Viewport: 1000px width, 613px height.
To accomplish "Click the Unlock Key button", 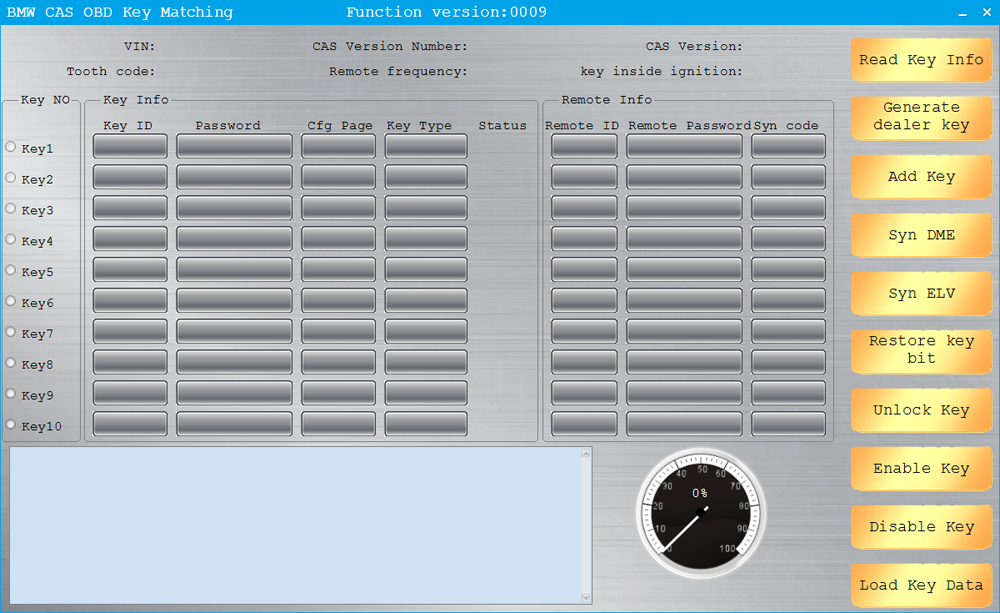I will (921, 410).
